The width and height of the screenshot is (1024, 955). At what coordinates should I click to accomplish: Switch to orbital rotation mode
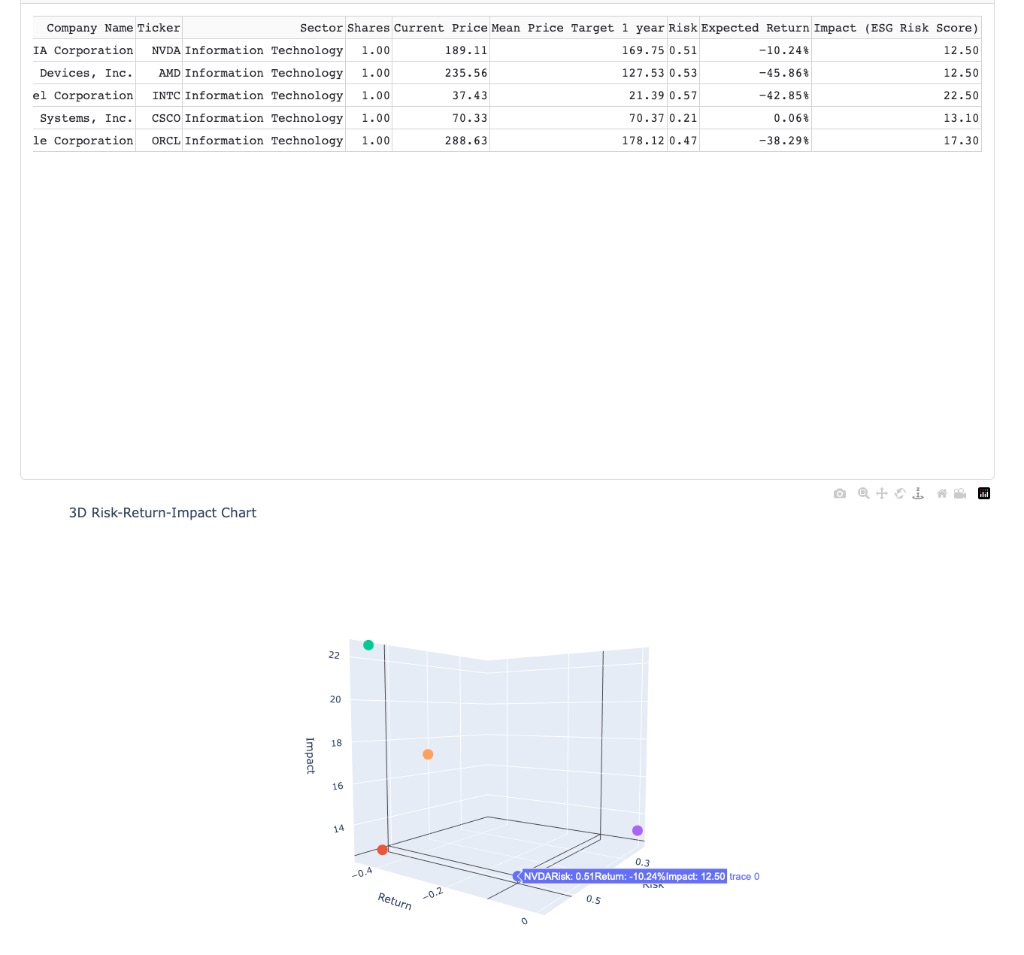point(901,492)
